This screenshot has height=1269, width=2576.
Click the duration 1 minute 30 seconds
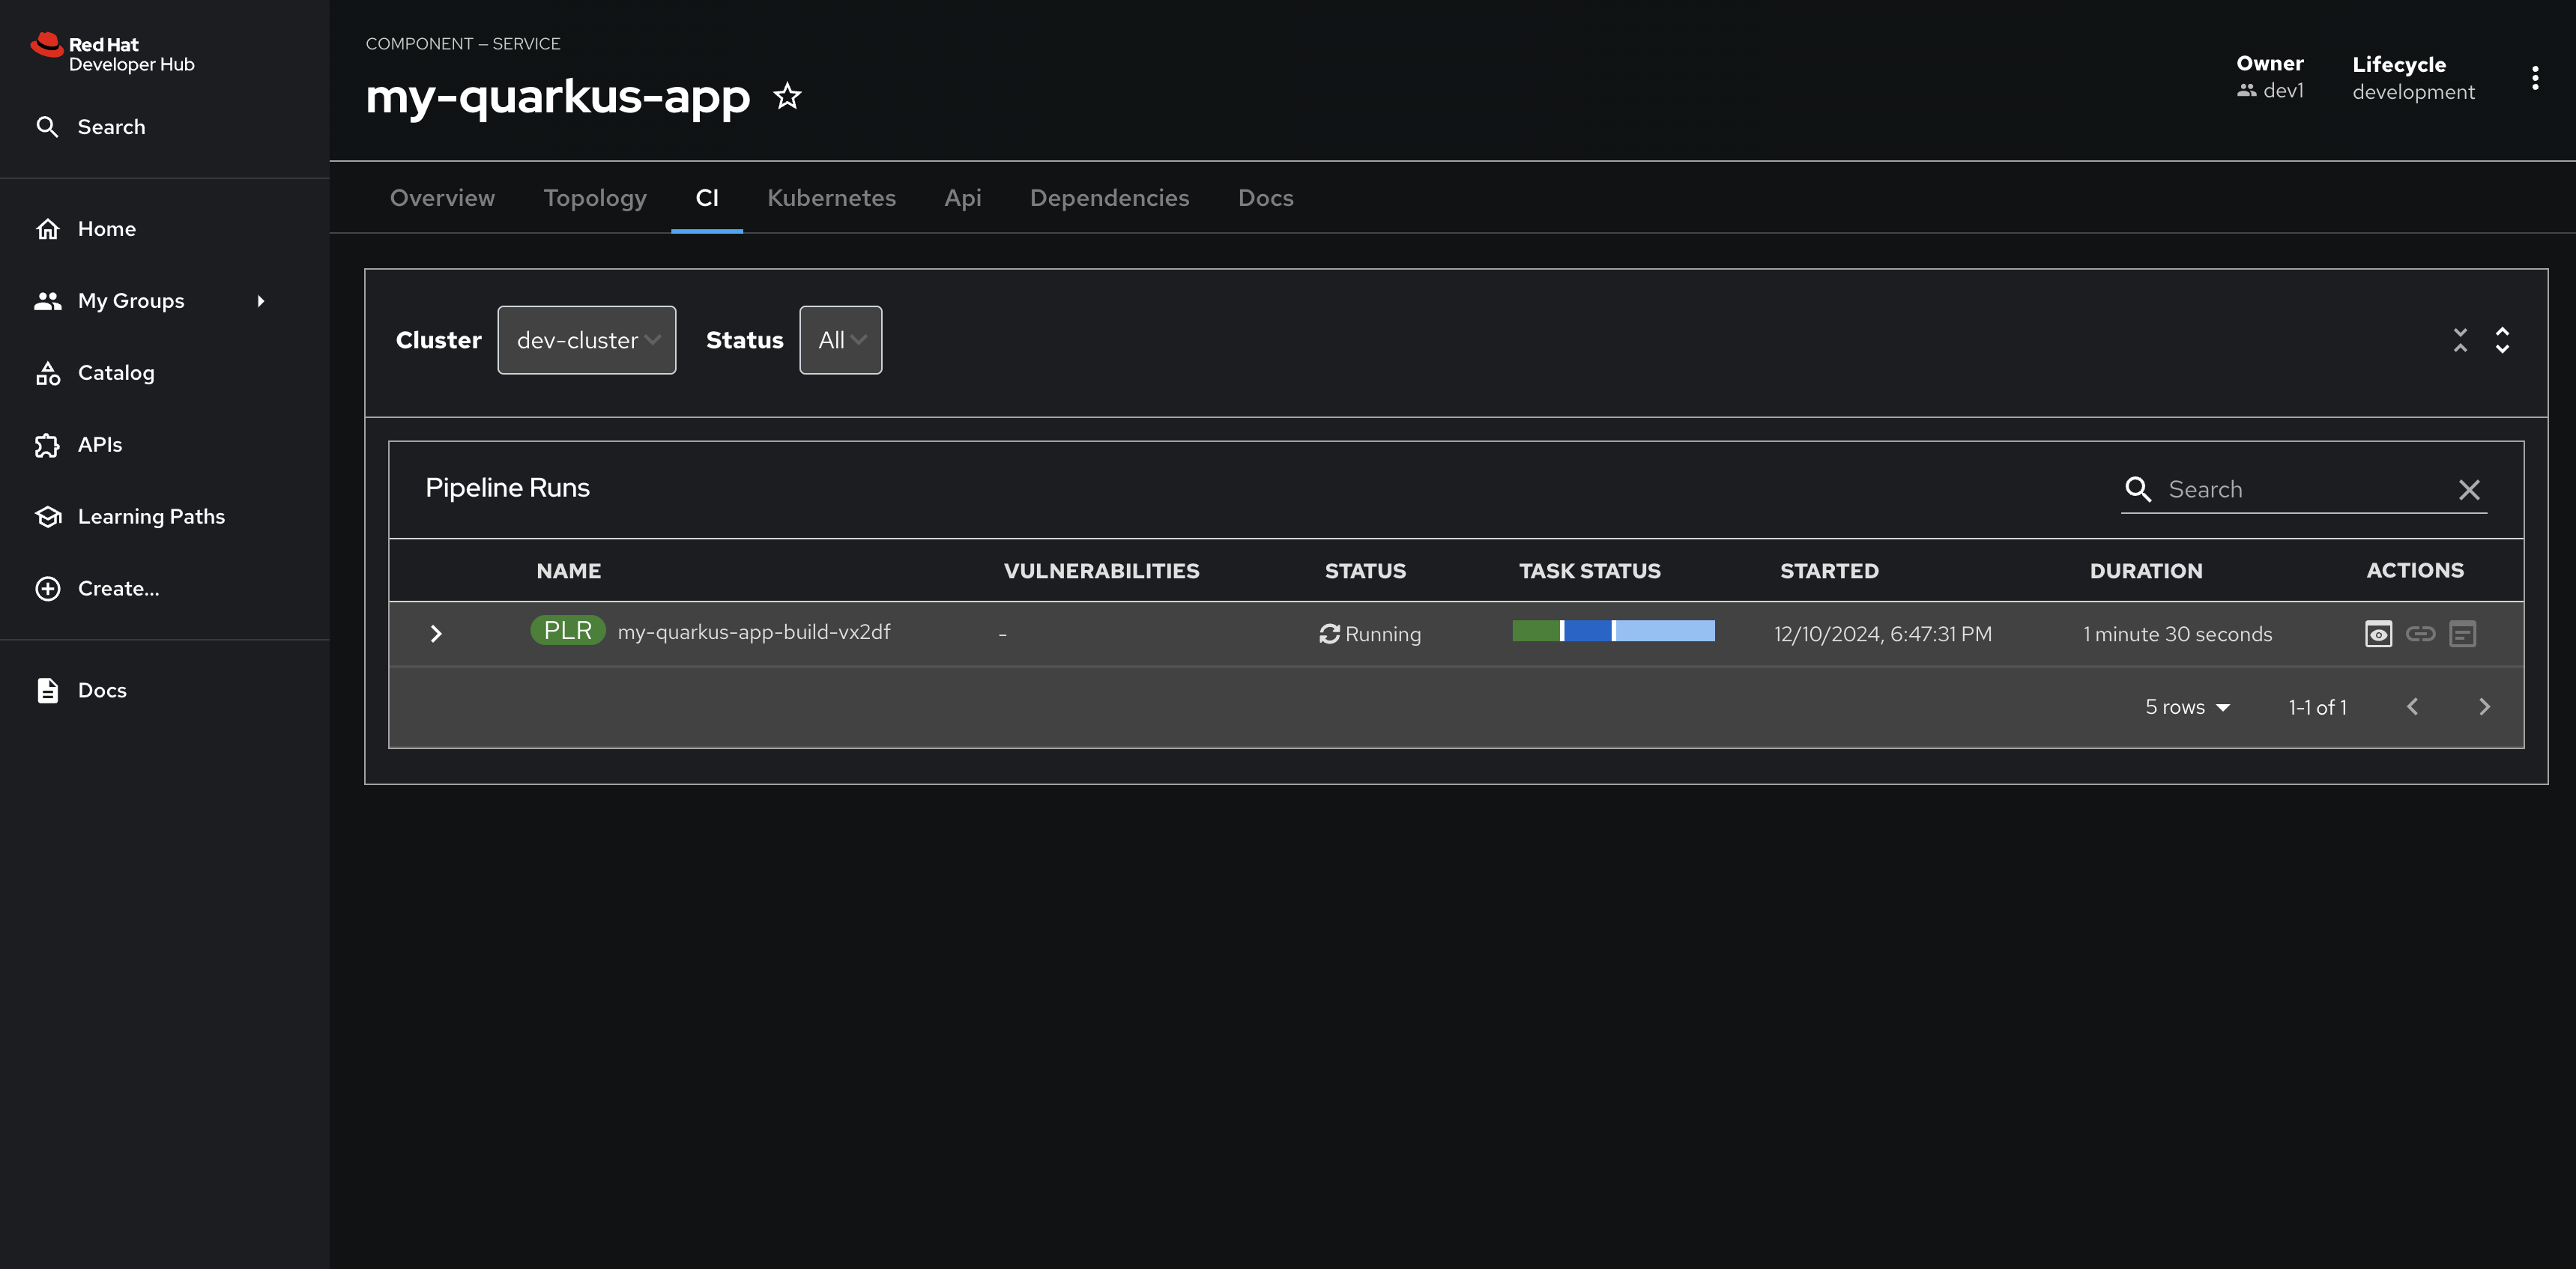pyautogui.click(x=2178, y=634)
